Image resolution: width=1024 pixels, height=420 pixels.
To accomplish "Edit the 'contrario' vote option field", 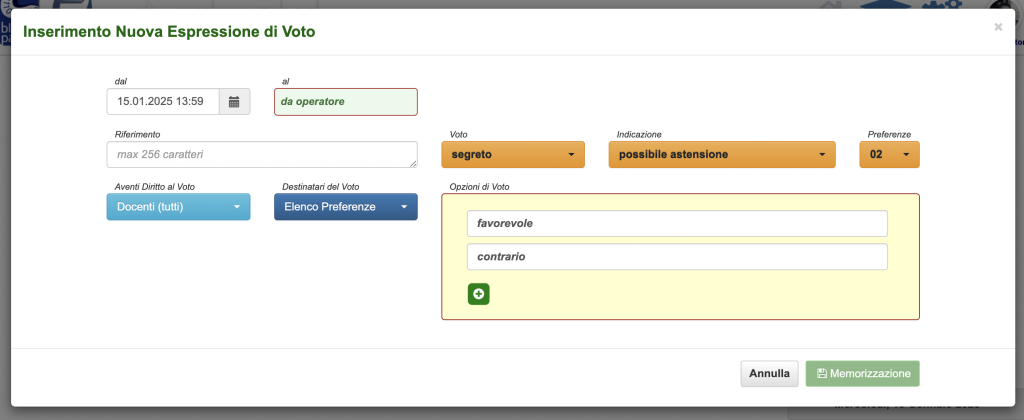I will (677, 257).
